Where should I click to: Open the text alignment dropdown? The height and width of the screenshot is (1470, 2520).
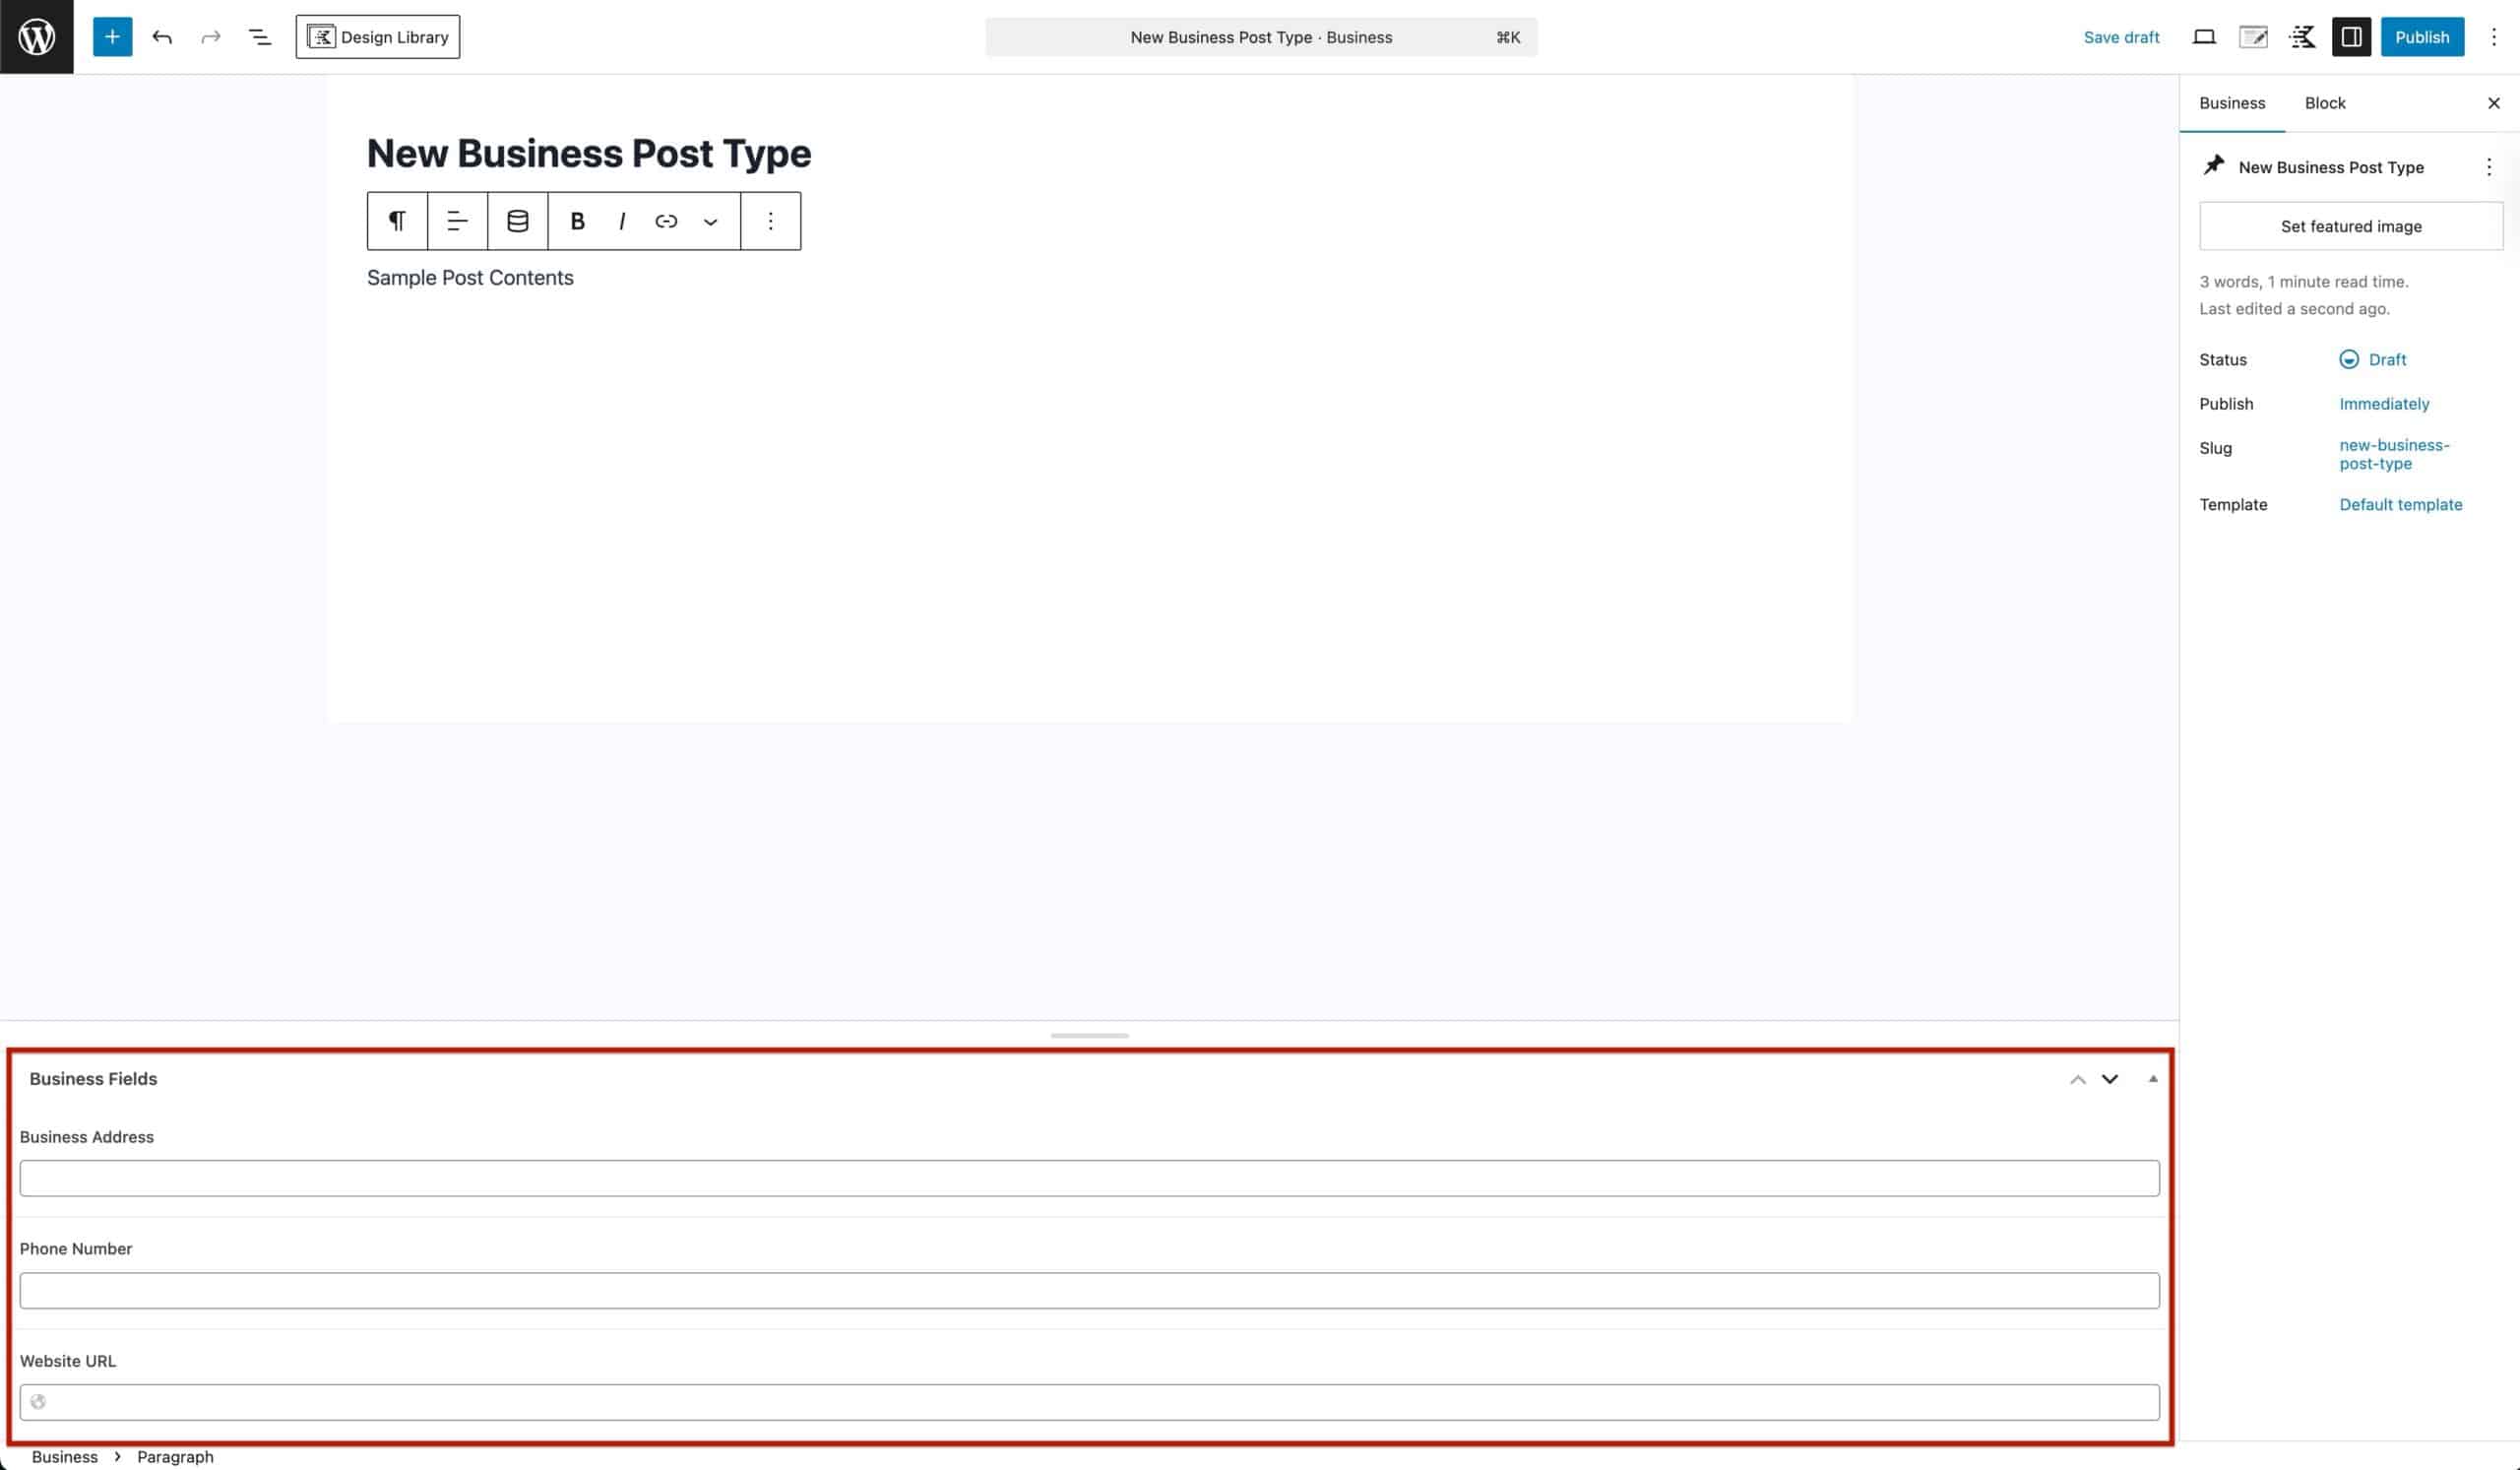pos(457,220)
